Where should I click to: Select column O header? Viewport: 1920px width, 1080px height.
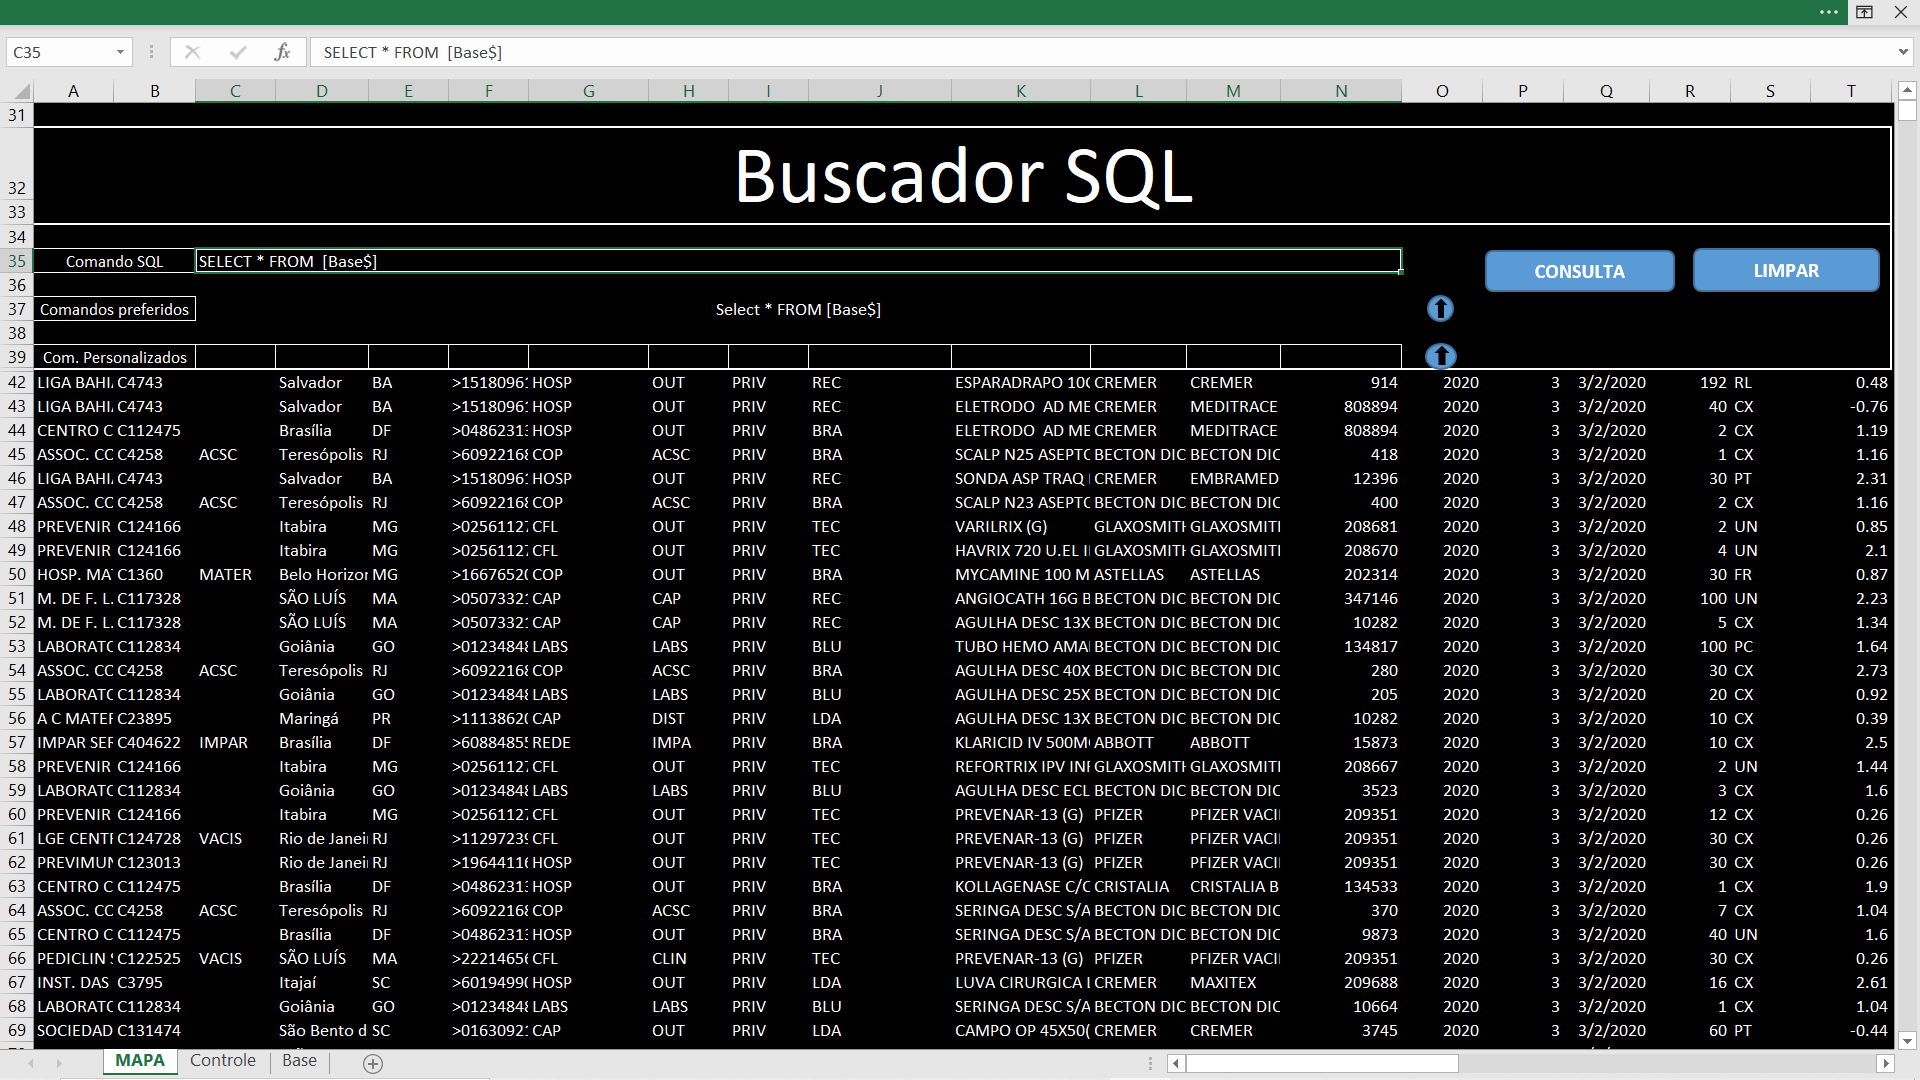click(1442, 91)
